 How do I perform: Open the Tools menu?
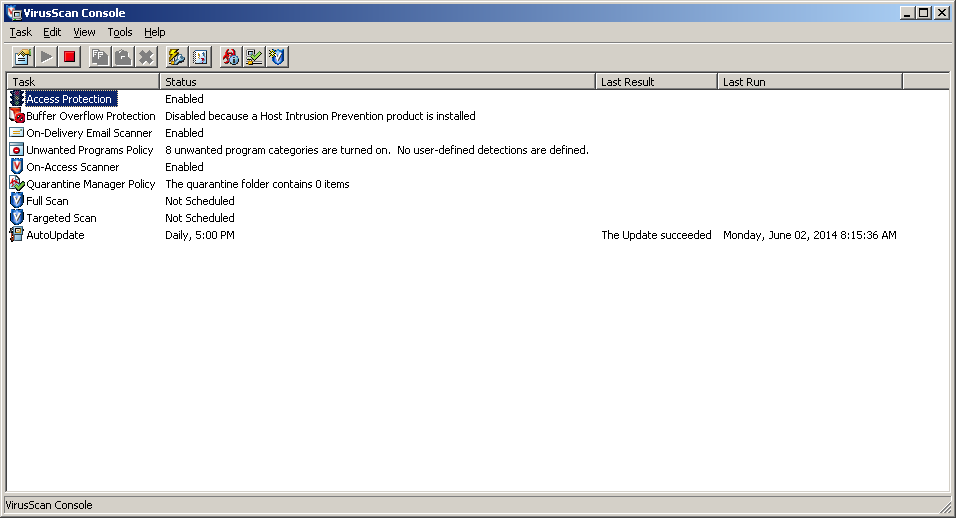coord(119,32)
